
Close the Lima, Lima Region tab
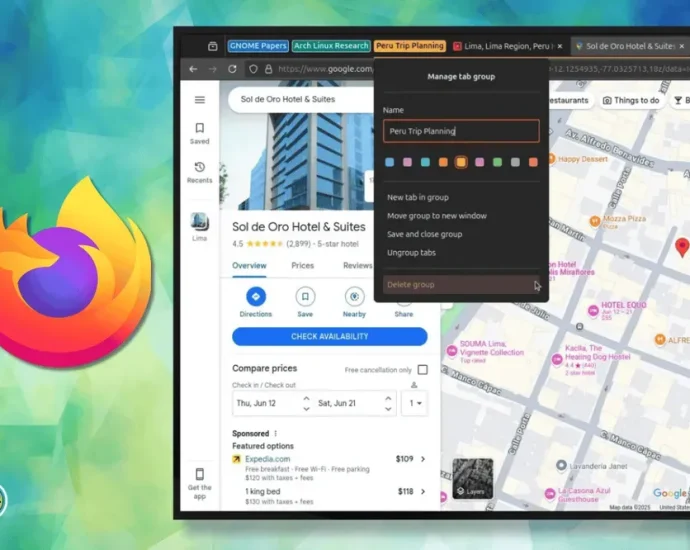[x=560, y=46]
